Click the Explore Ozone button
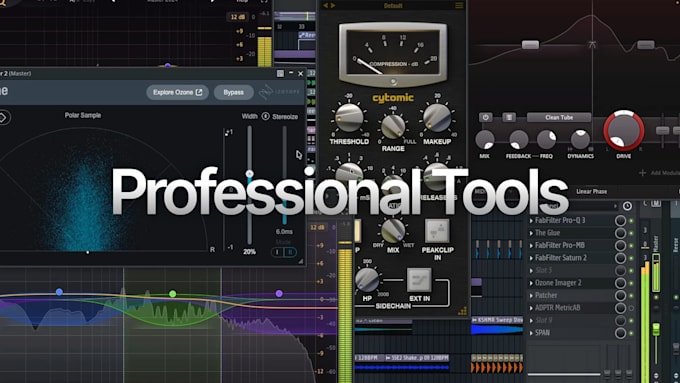Screen dimensions: 680x383 click(177, 92)
